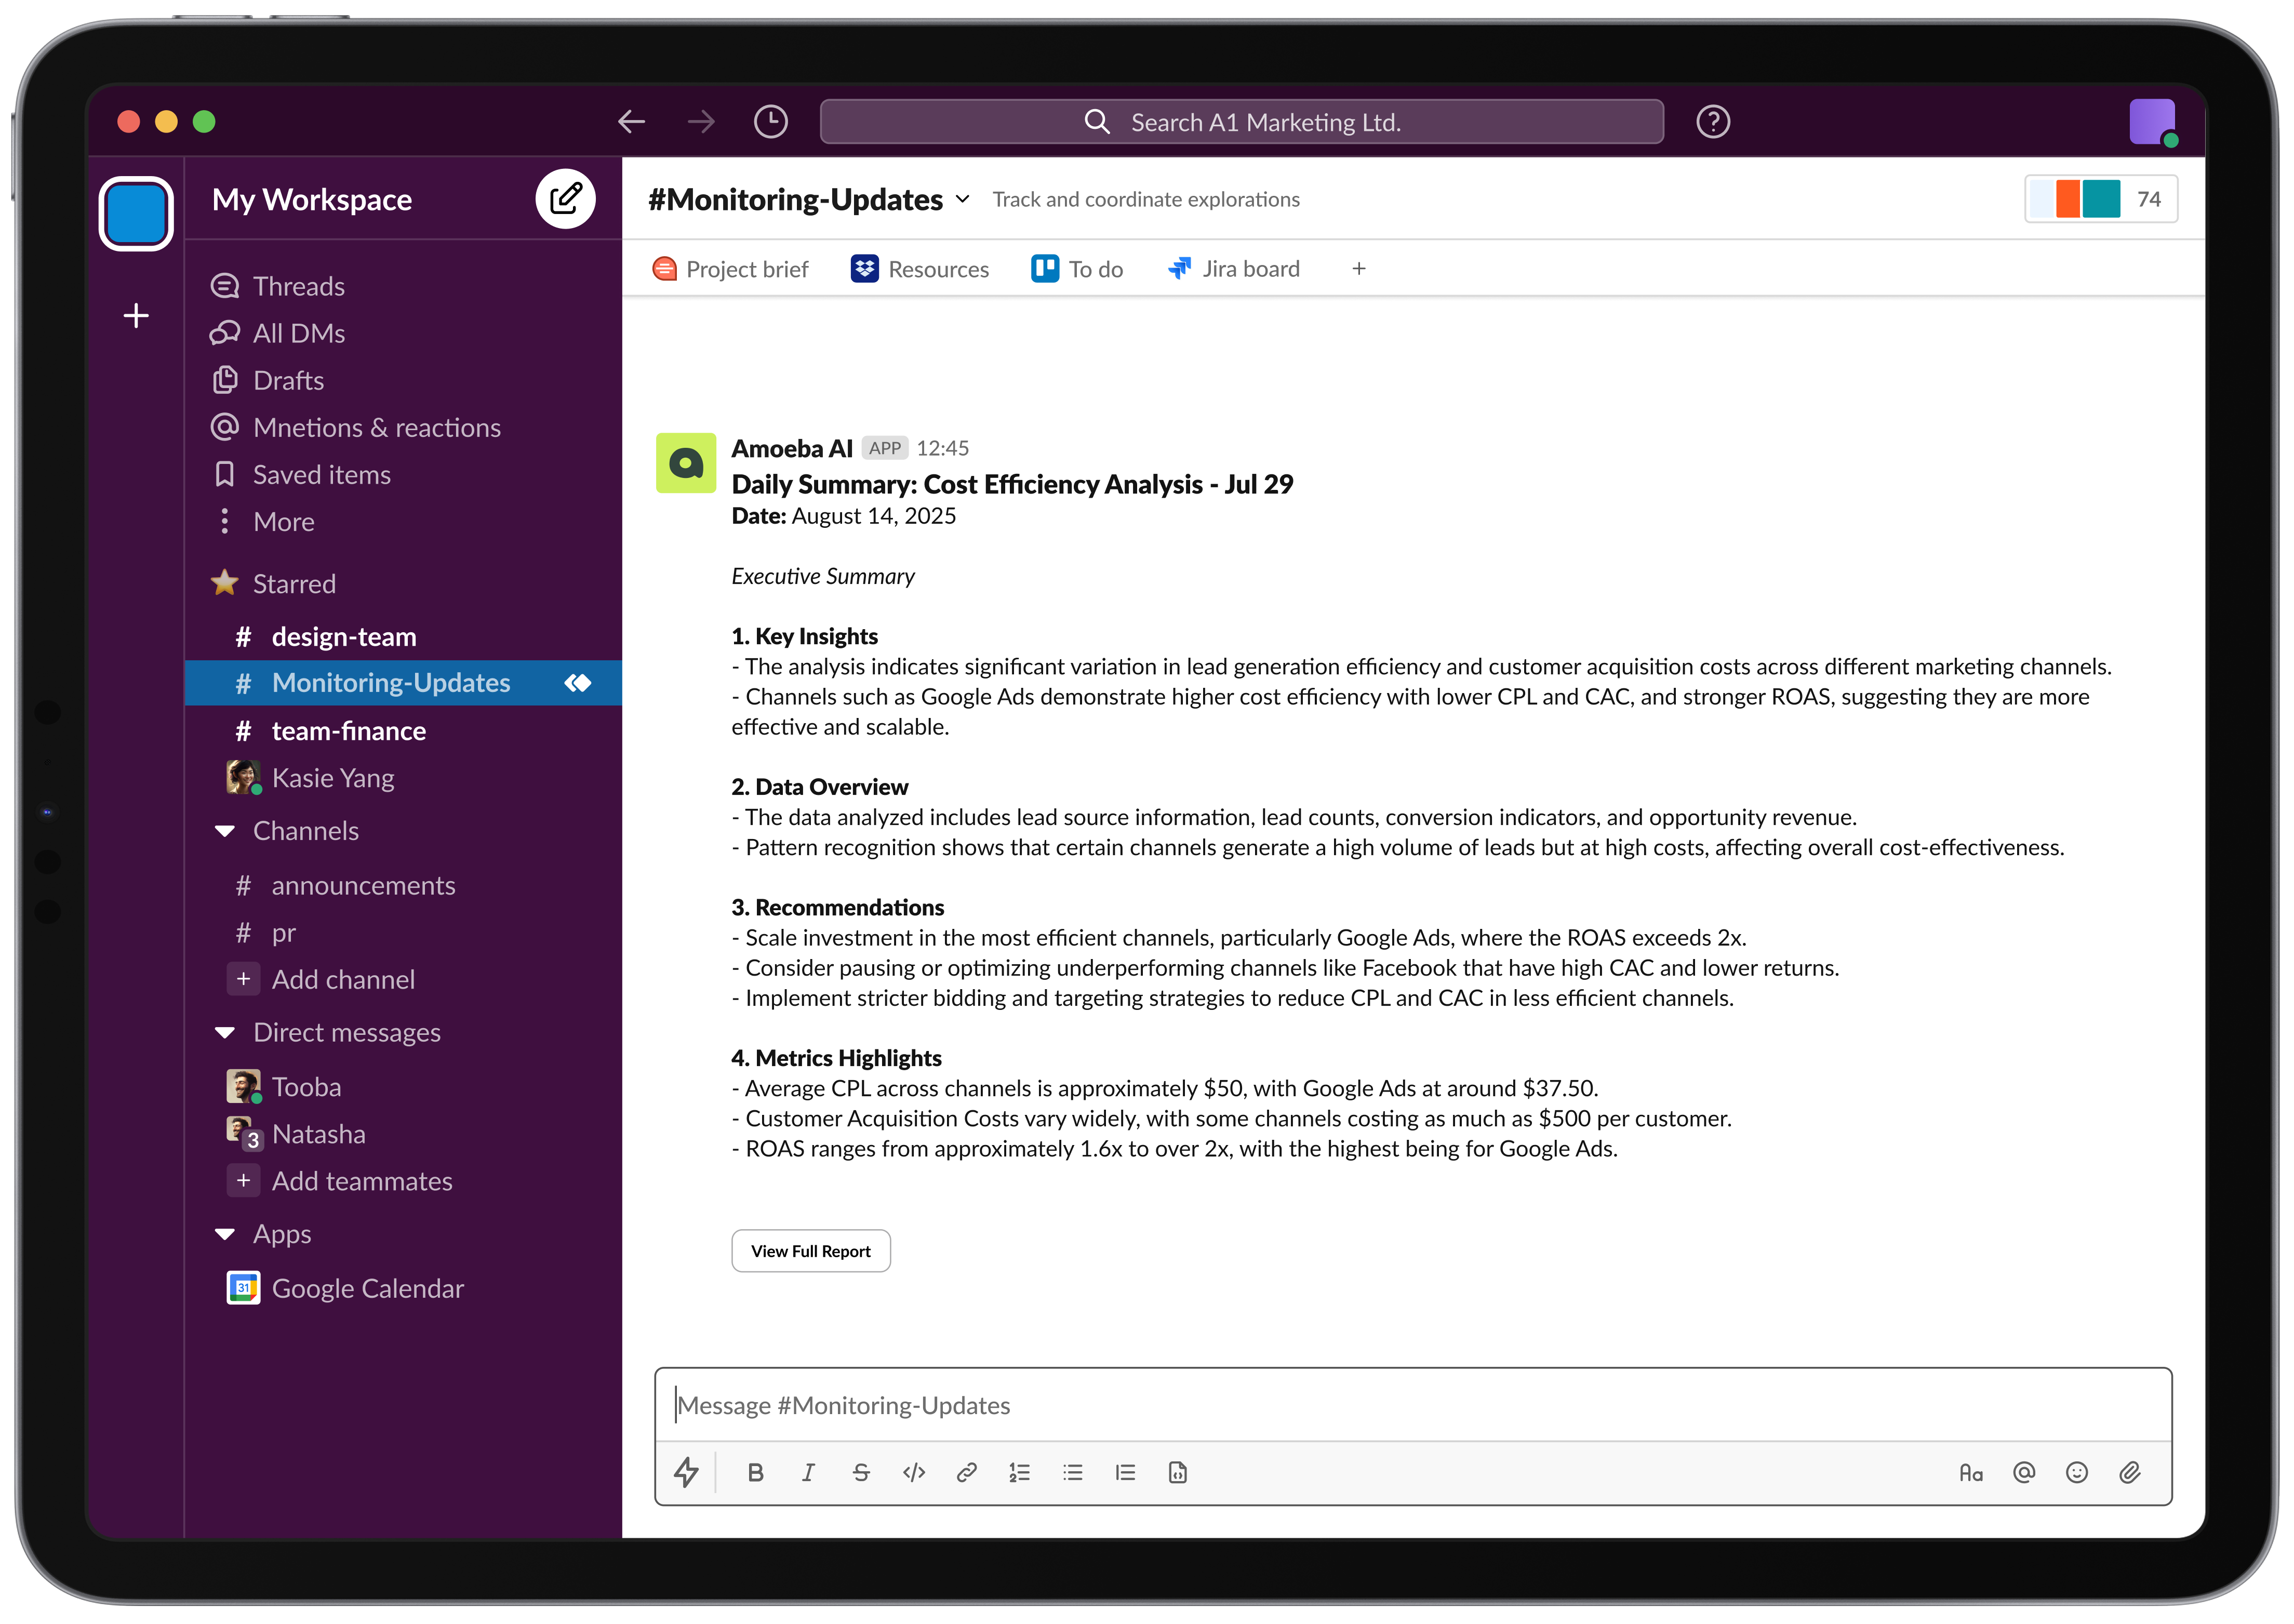Viewport: 2294px width, 1624px height.
Task: Click Add channel
Action: [x=321, y=979]
